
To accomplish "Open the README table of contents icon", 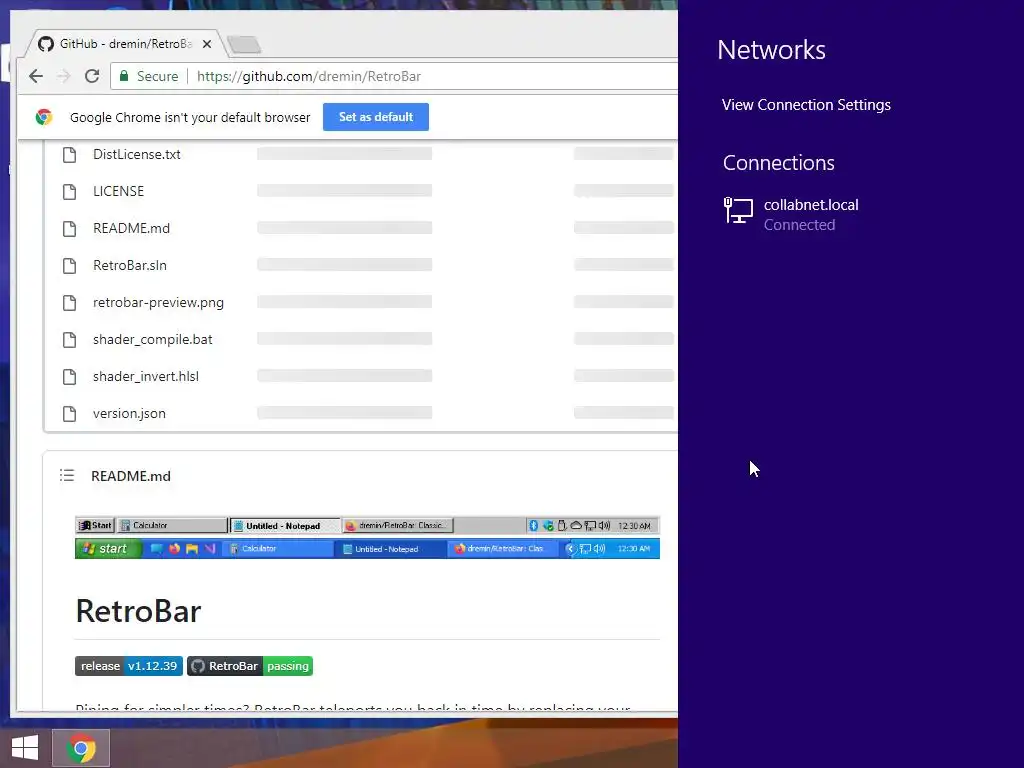I will pos(67,475).
